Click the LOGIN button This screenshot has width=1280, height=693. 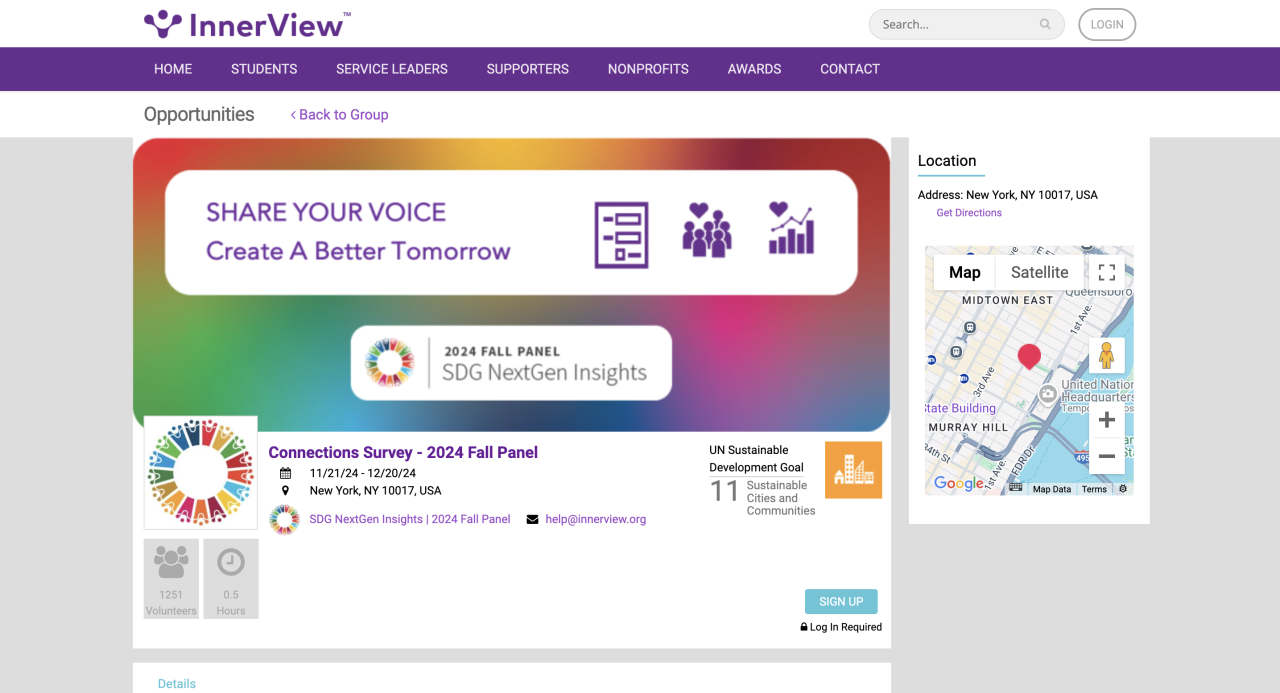tap(1107, 24)
